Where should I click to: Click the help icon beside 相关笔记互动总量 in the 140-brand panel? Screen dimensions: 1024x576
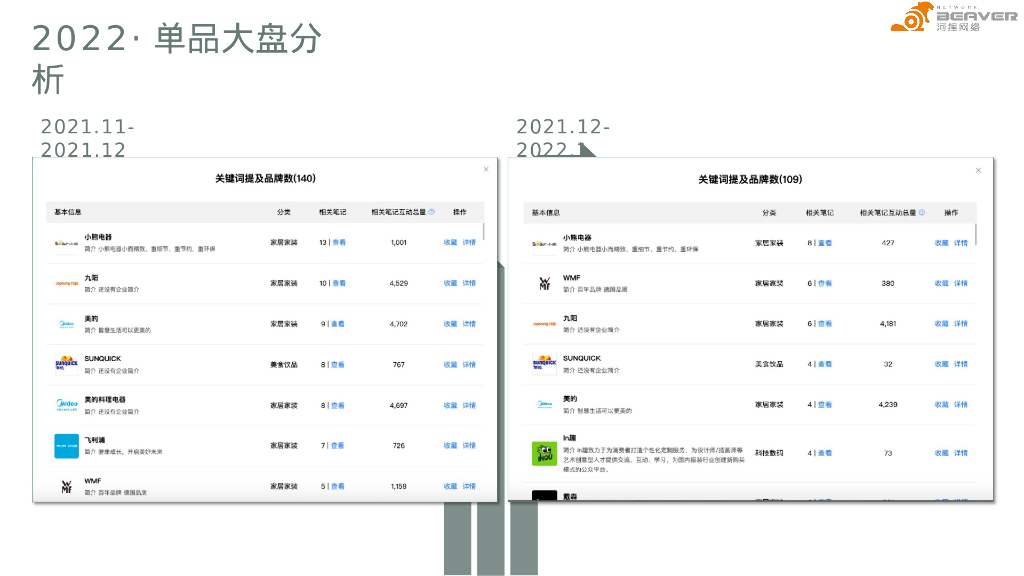pyautogui.click(x=432, y=212)
